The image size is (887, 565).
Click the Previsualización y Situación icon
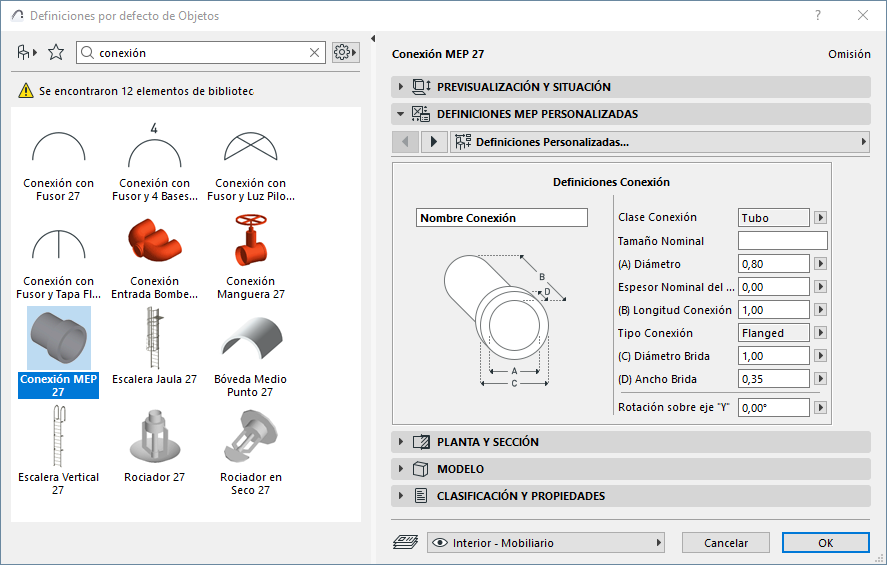pyautogui.click(x=421, y=87)
